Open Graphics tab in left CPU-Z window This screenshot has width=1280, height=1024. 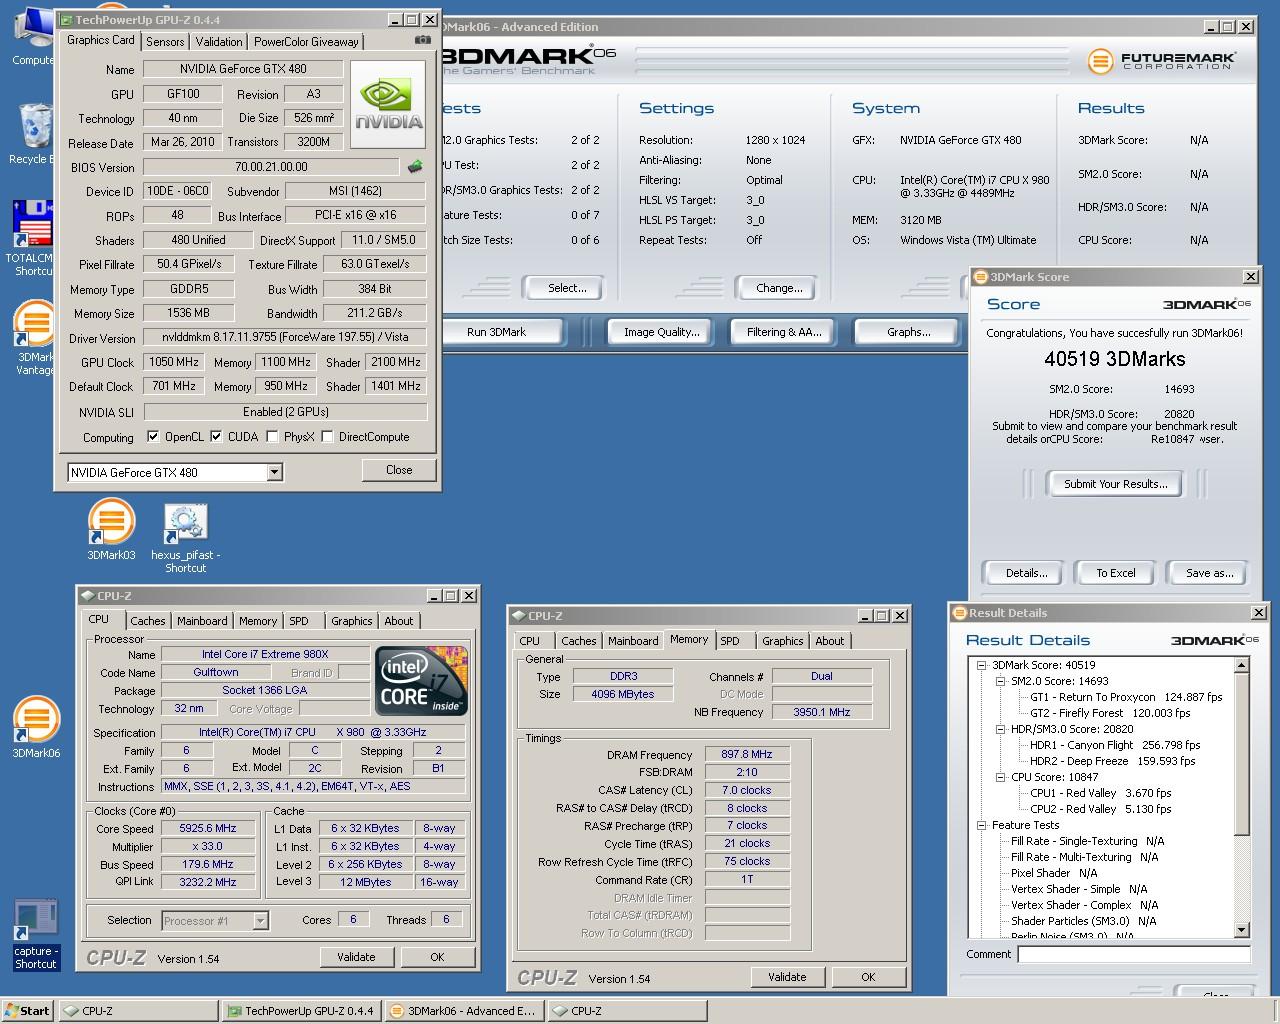tap(352, 621)
